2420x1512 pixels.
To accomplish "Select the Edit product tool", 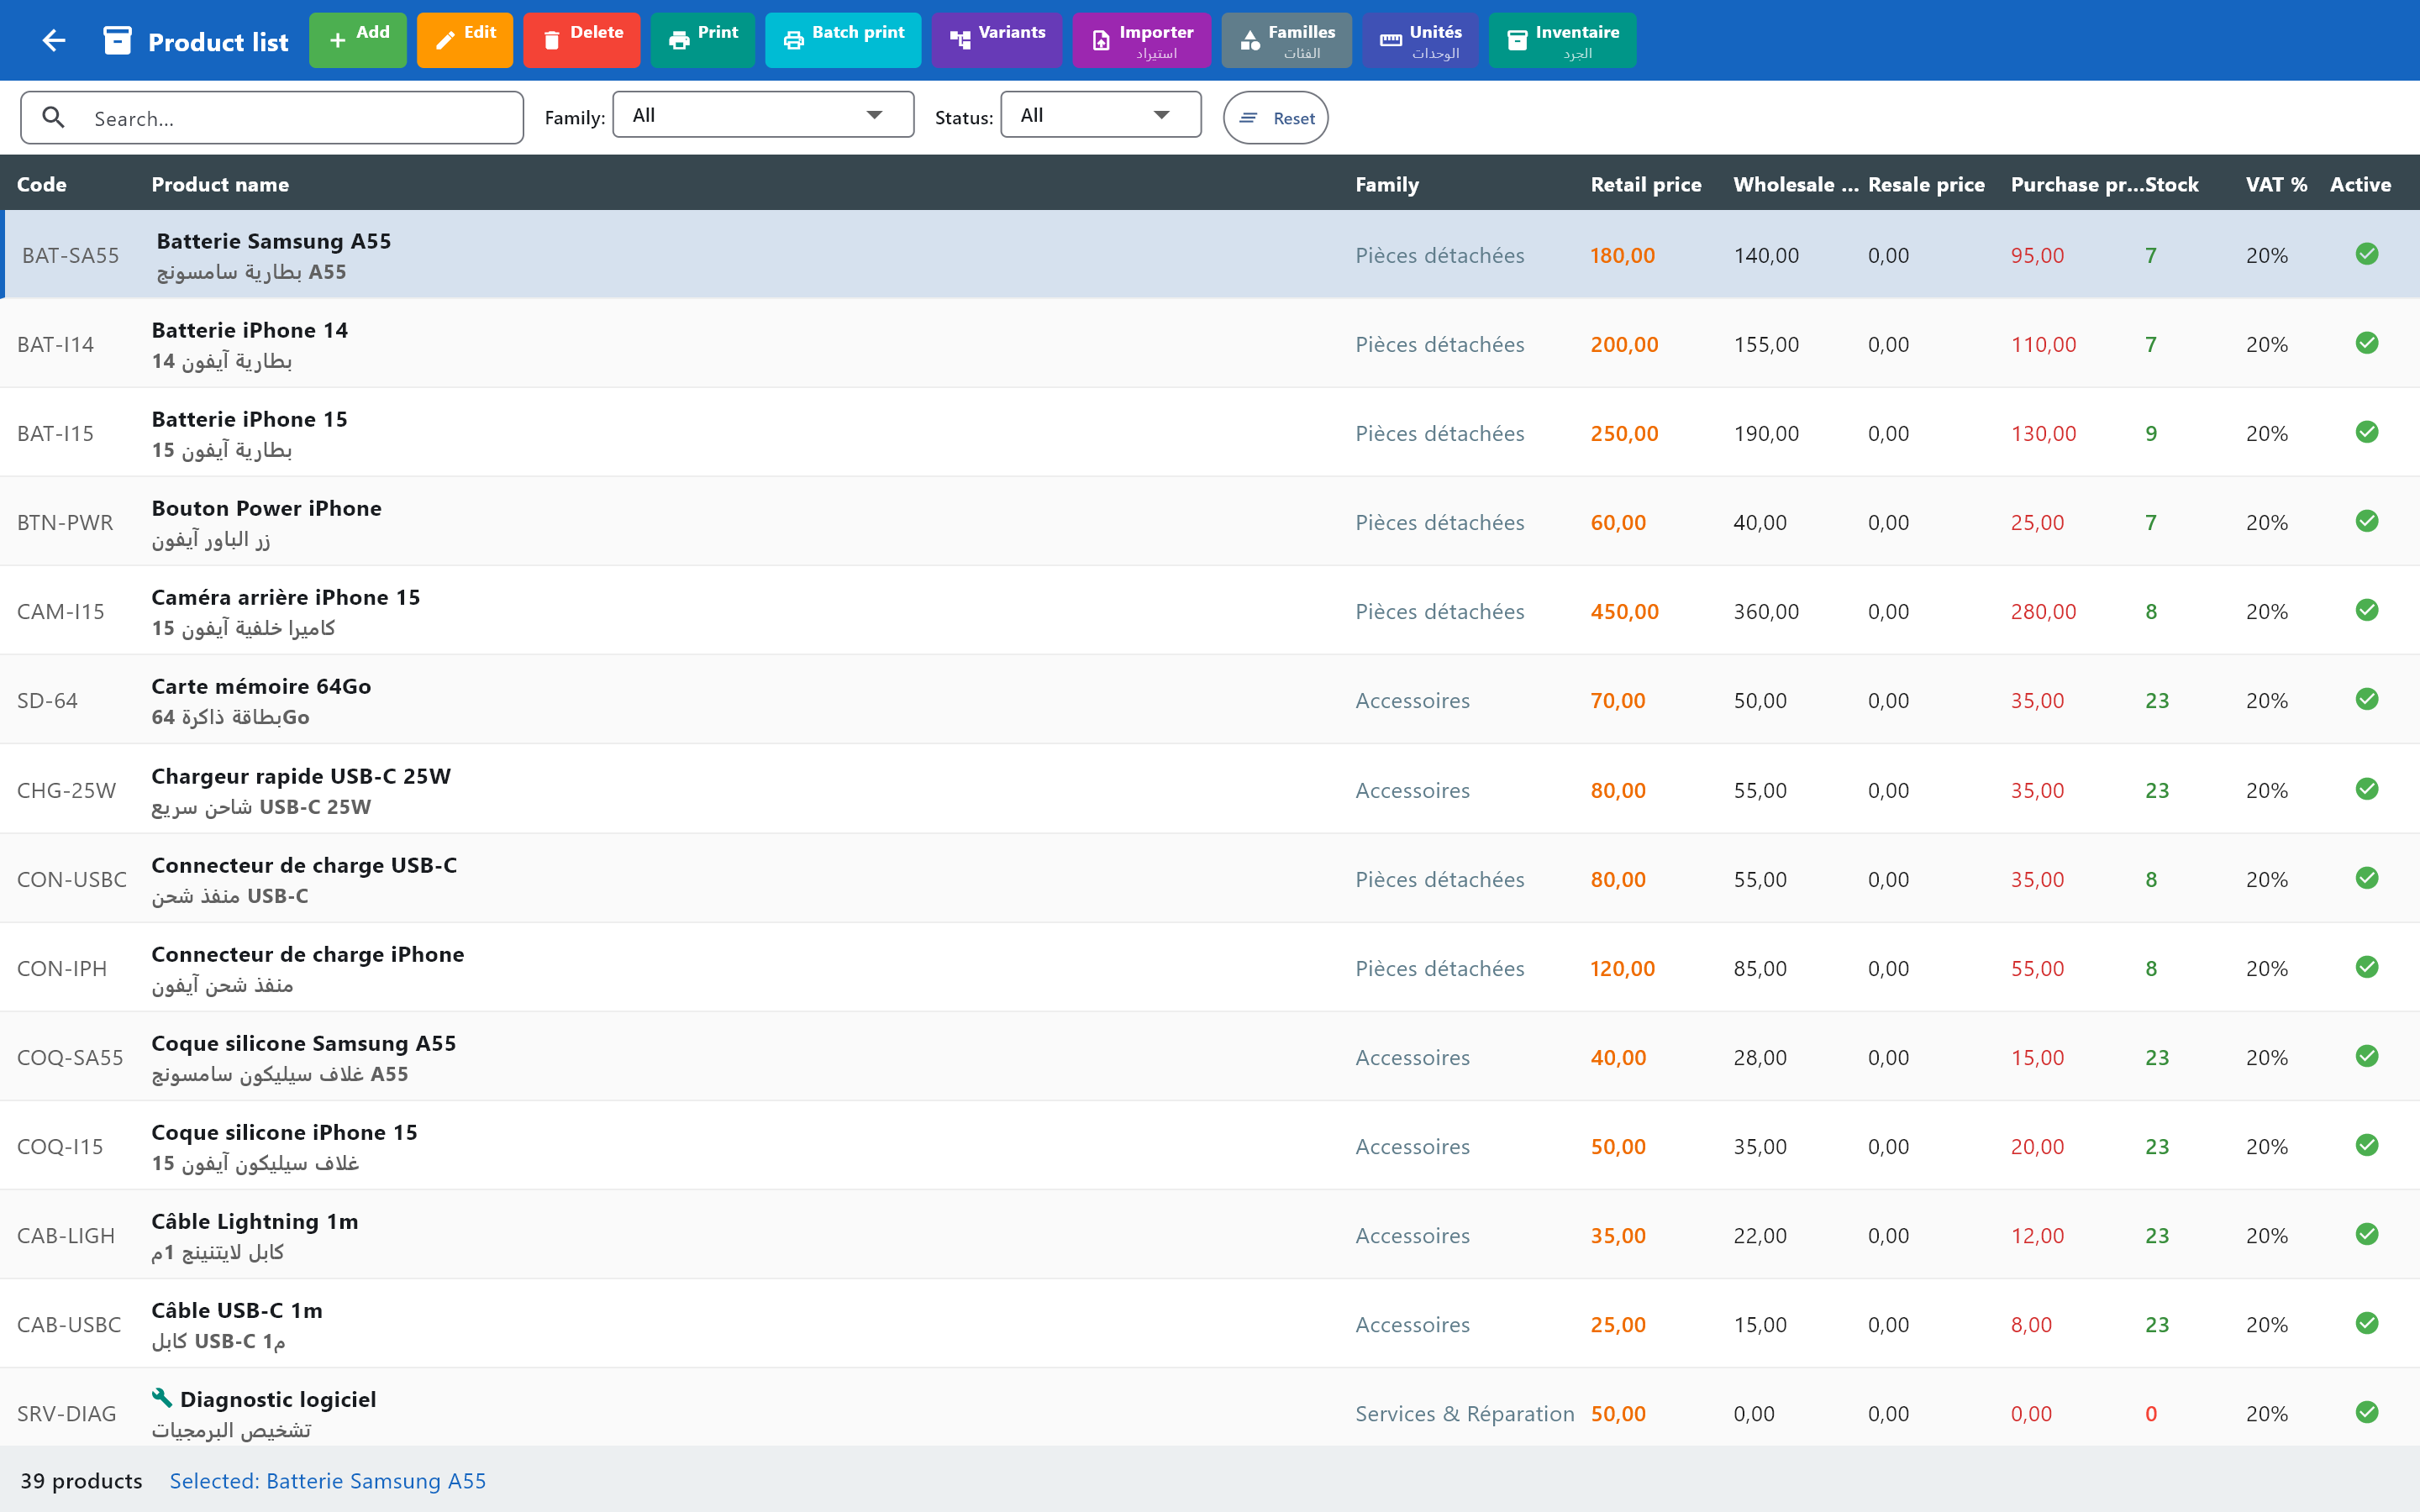I will click(x=464, y=40).
